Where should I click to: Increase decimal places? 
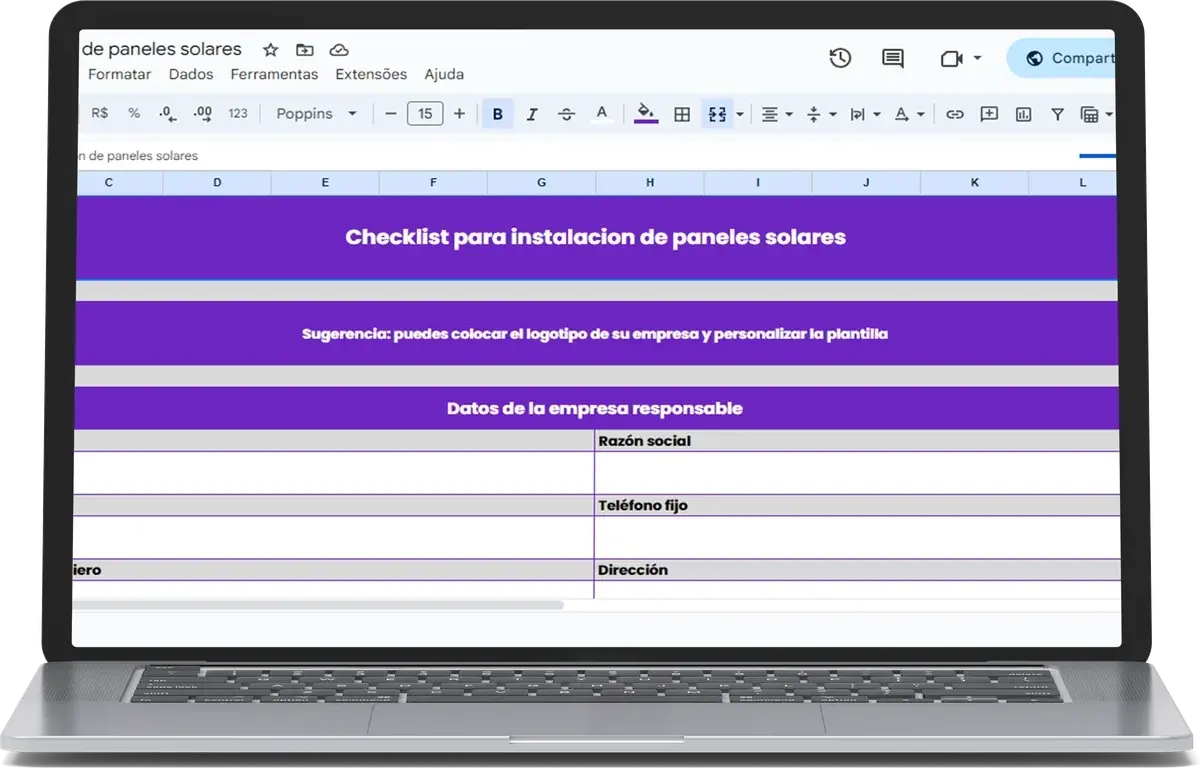point(202,114)
